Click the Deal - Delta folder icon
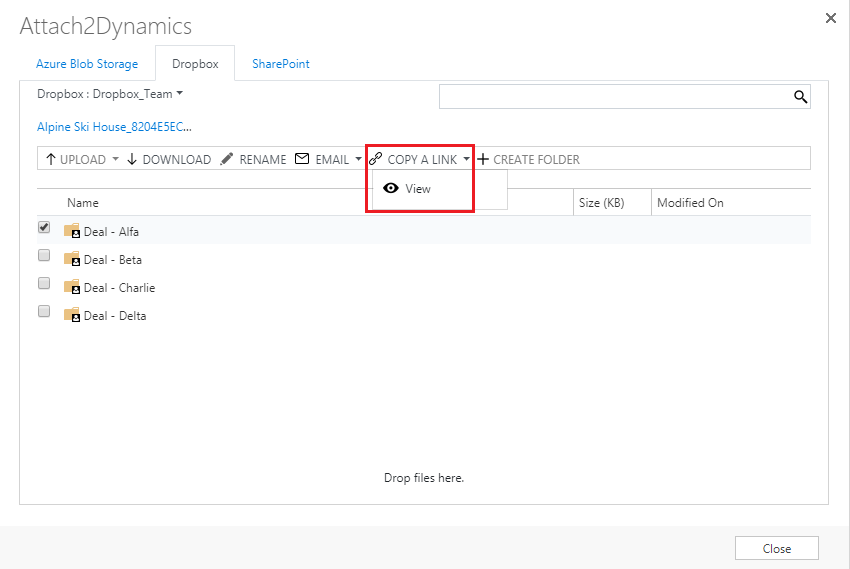Screen dimensions: 850x569 tap(72, 315)
